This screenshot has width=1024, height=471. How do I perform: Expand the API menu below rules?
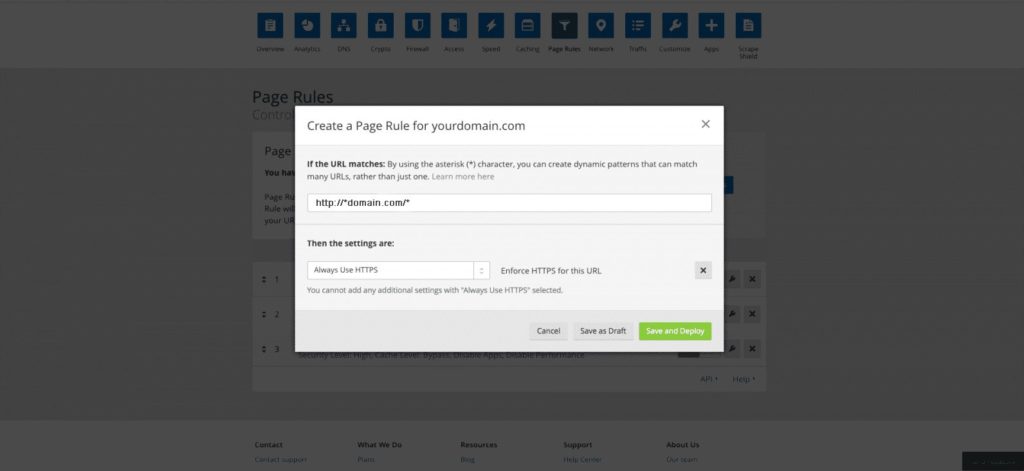709,379
